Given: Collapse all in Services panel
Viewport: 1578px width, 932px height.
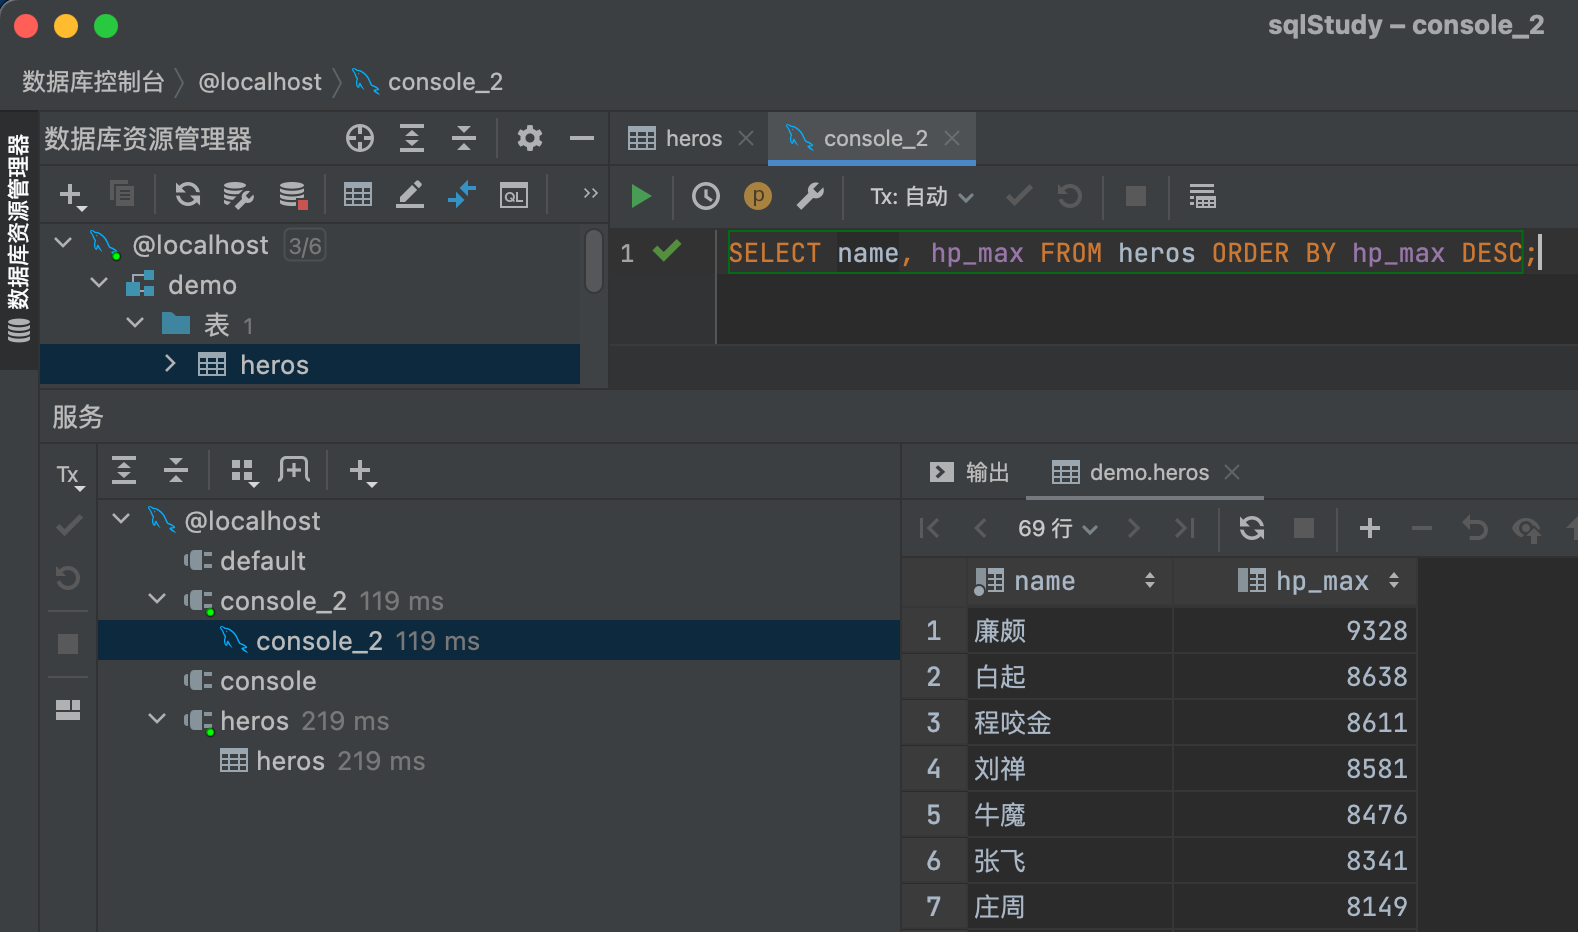Looking at the screenshot, I should [x=176, y=470].
